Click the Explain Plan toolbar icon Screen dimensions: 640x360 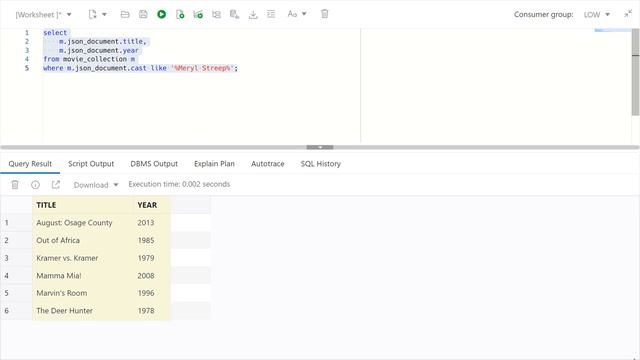coord(198,14)
